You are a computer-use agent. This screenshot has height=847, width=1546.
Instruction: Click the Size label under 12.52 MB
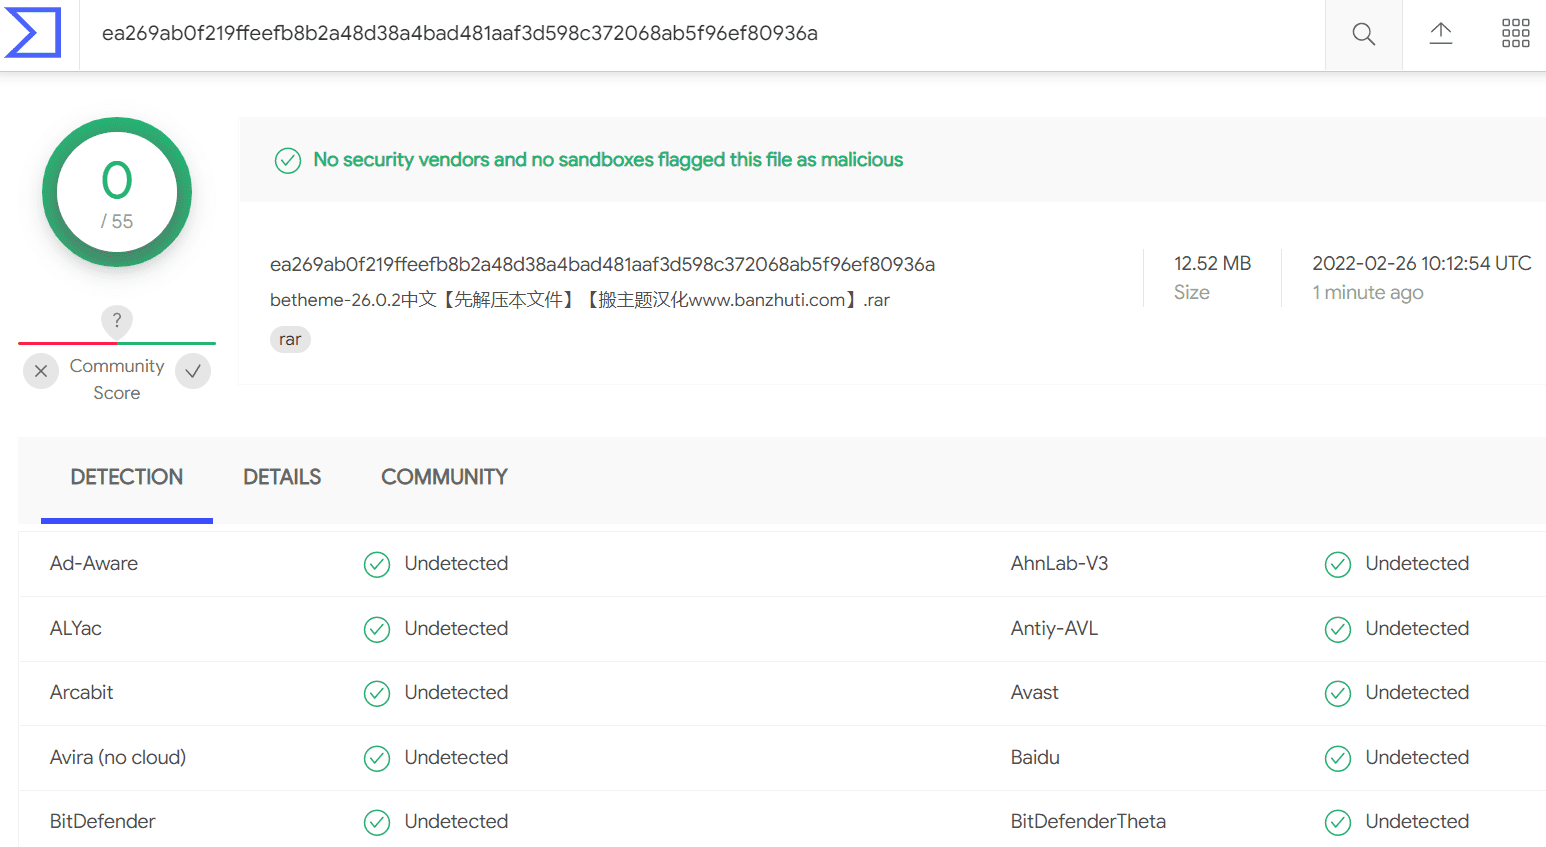(x=1192, y=292)
